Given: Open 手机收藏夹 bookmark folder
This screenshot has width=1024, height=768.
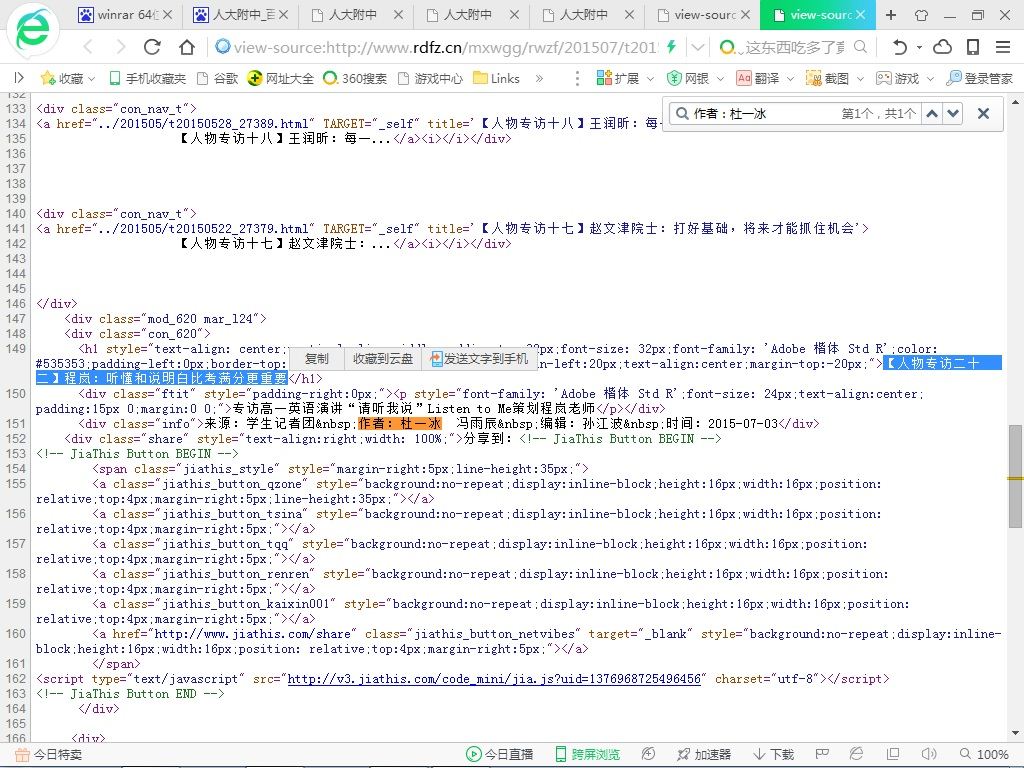Looking at the screenshot, I should click(148, 78).
